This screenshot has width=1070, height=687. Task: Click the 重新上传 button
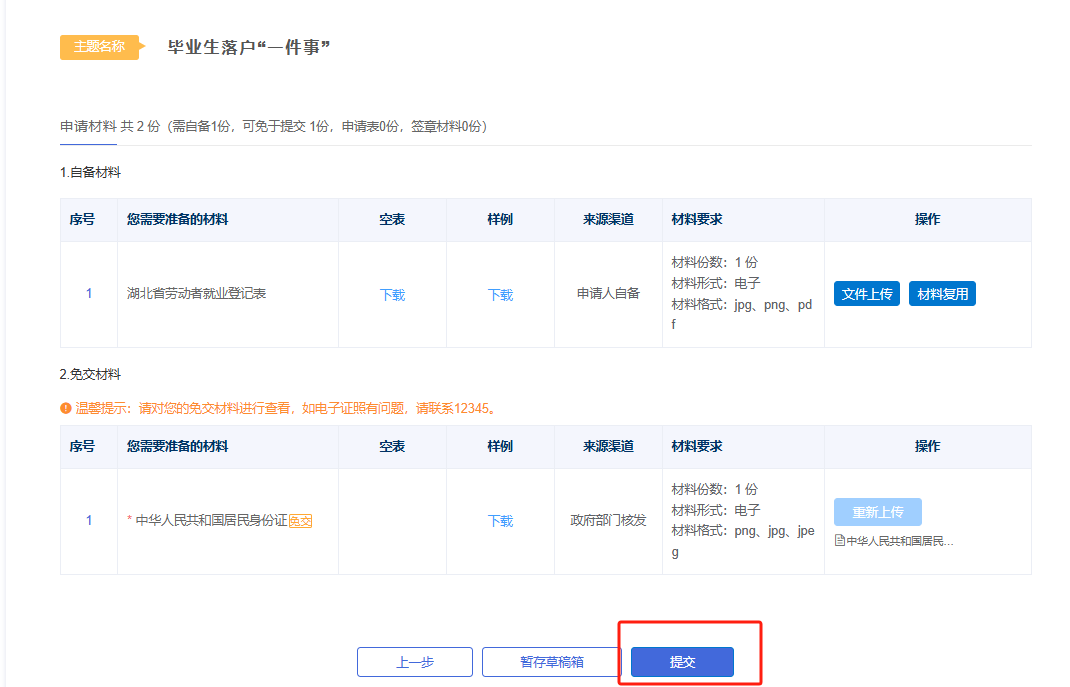877,512
